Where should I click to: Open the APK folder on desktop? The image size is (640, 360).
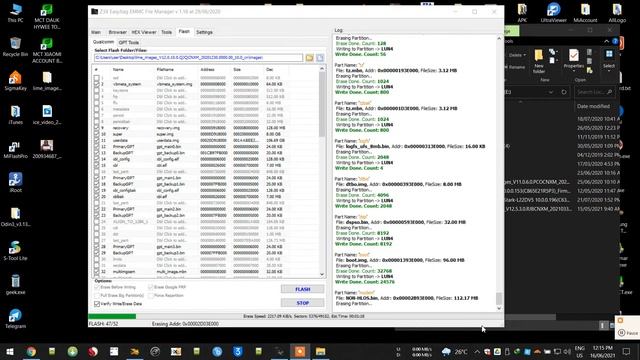pyautogui.click(x=522, y=12)
